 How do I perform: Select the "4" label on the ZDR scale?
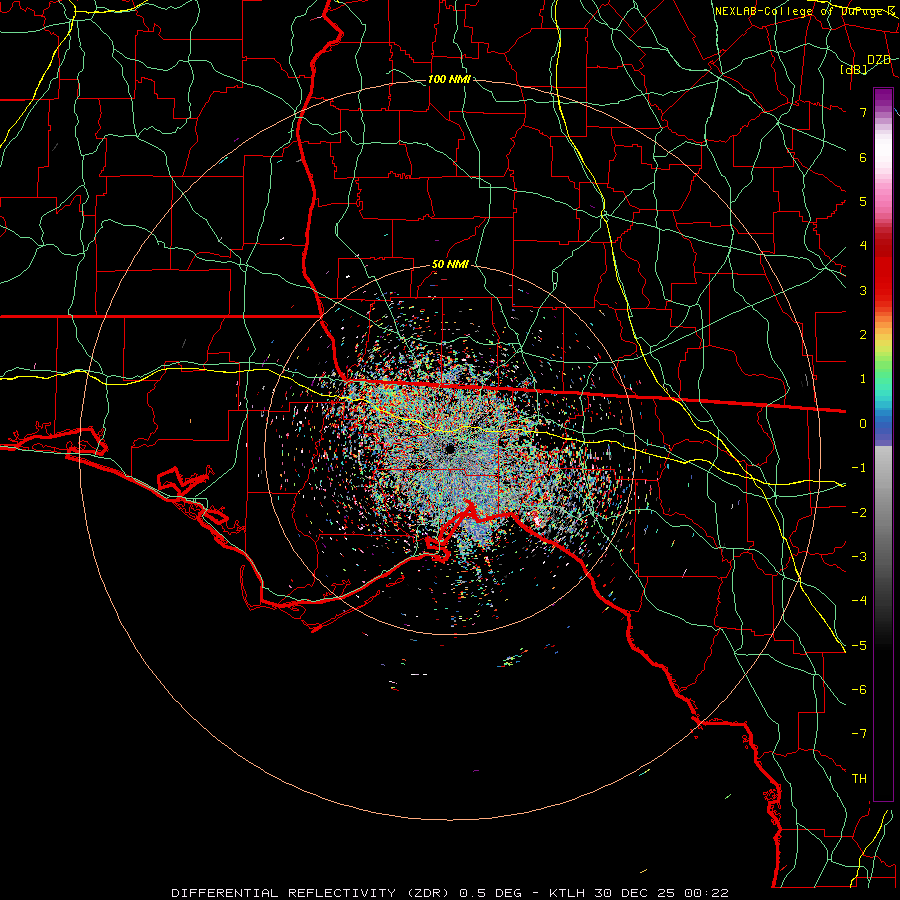coord(863,246)
